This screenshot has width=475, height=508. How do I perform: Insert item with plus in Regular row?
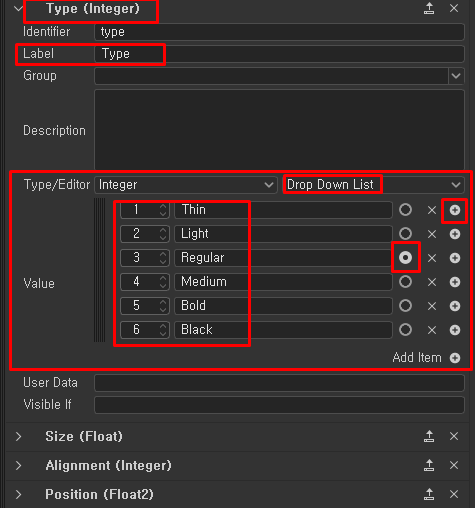(x=455, y=258)
